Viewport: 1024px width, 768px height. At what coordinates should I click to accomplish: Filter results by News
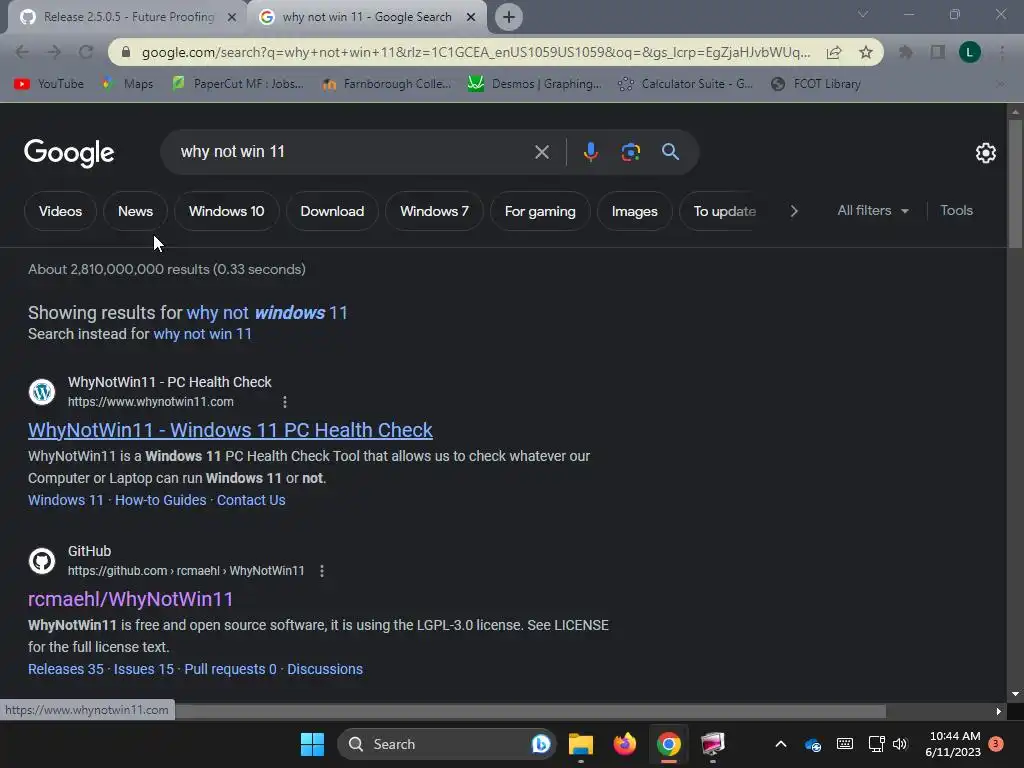pyautogui.click(x=135, y=211)
